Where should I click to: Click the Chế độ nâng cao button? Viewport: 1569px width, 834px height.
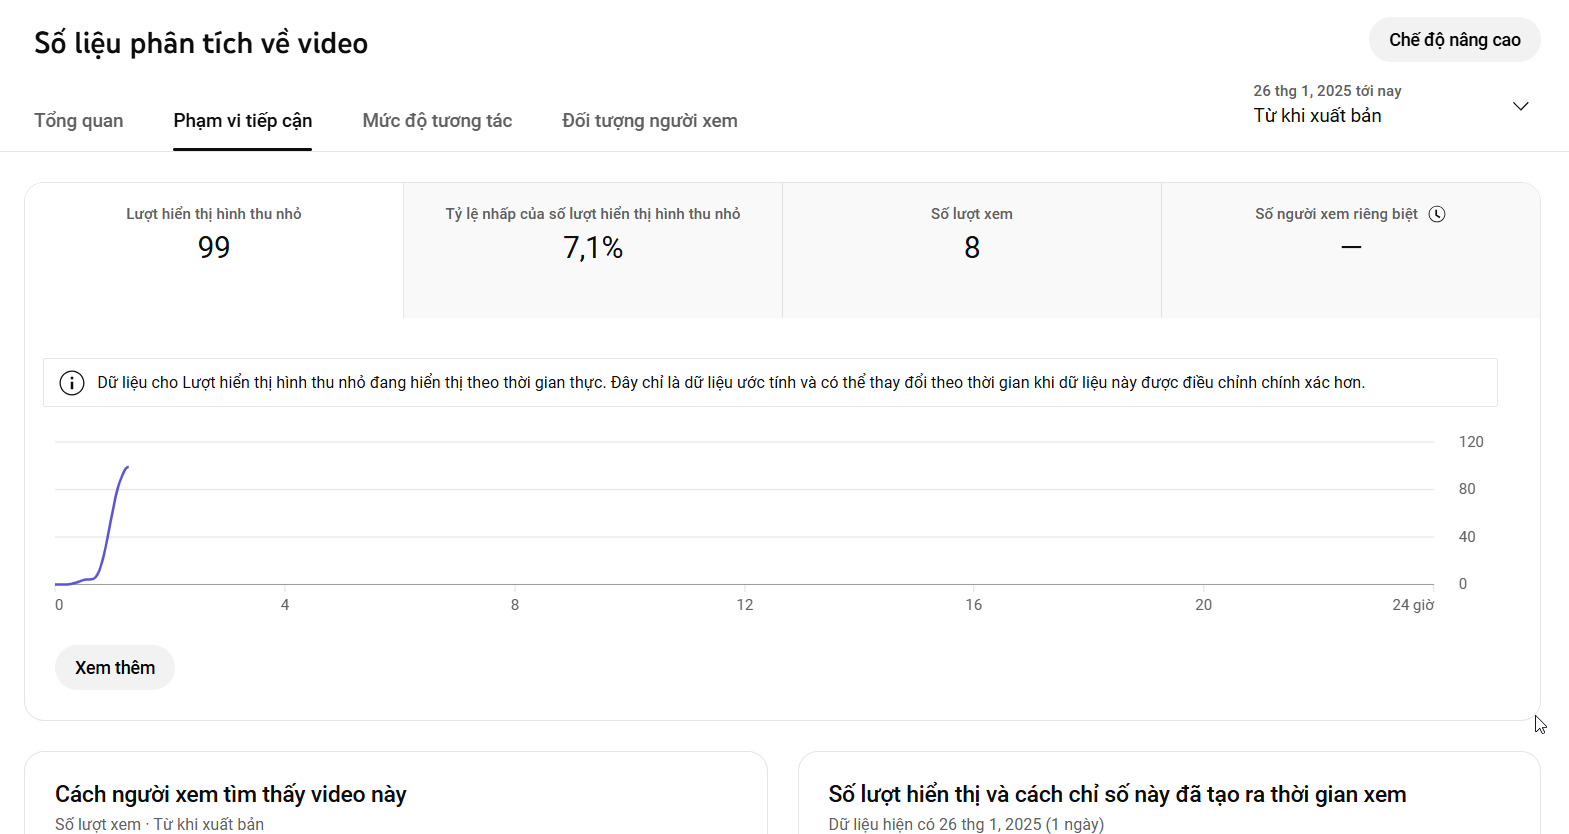point(1454,40)
